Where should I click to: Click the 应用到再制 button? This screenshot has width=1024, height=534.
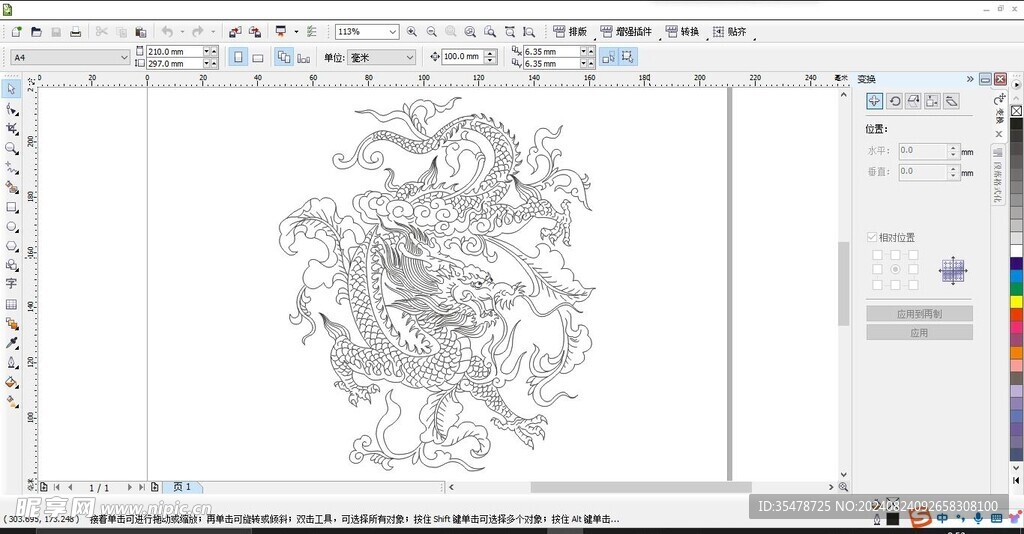coord(919,314)
